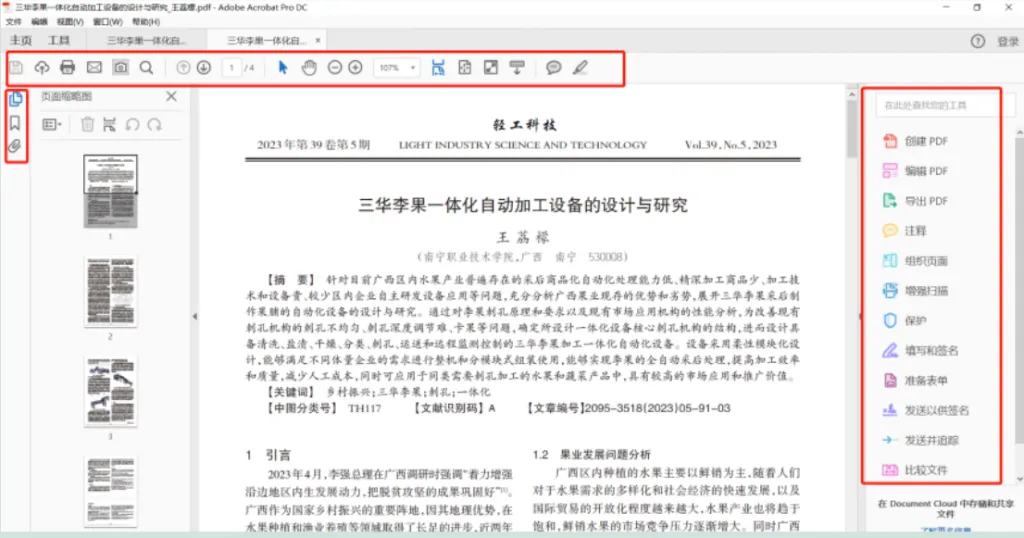Click the fit one full page icon
Image resolution: width=1024 pixels, height=538 pixels.
point(464,67)
